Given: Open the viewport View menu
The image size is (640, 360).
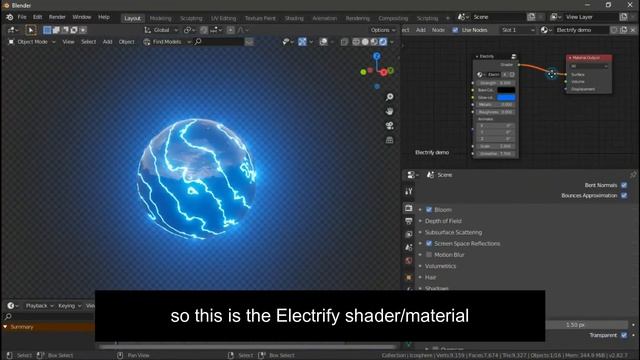Looking at the screenshot, I should 68,42.
